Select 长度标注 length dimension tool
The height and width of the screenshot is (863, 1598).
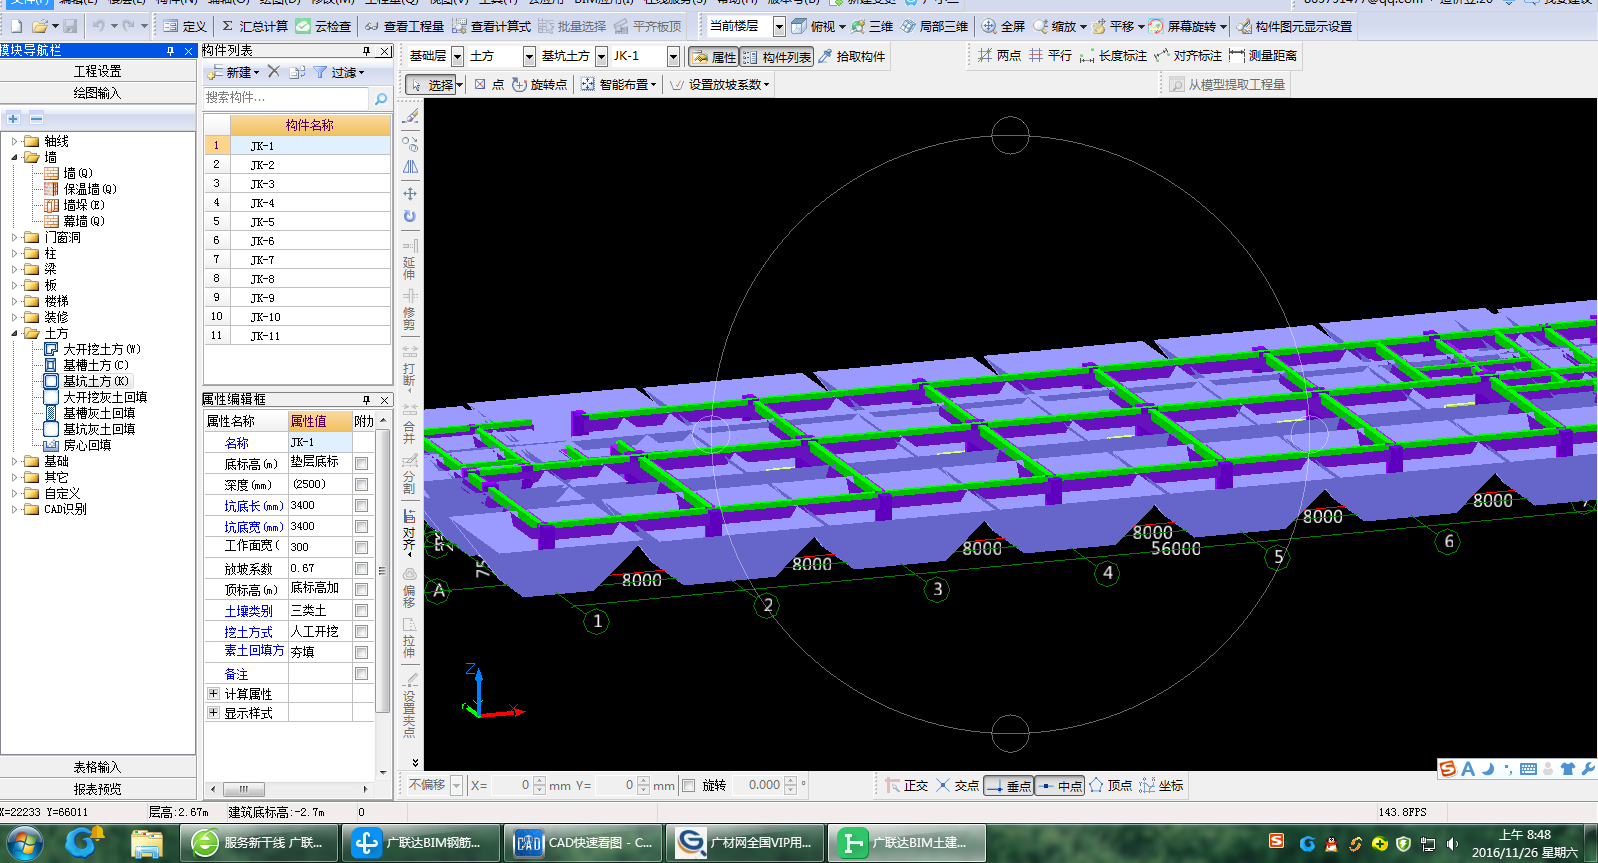pyautogui.click(x=1113, y=56)
